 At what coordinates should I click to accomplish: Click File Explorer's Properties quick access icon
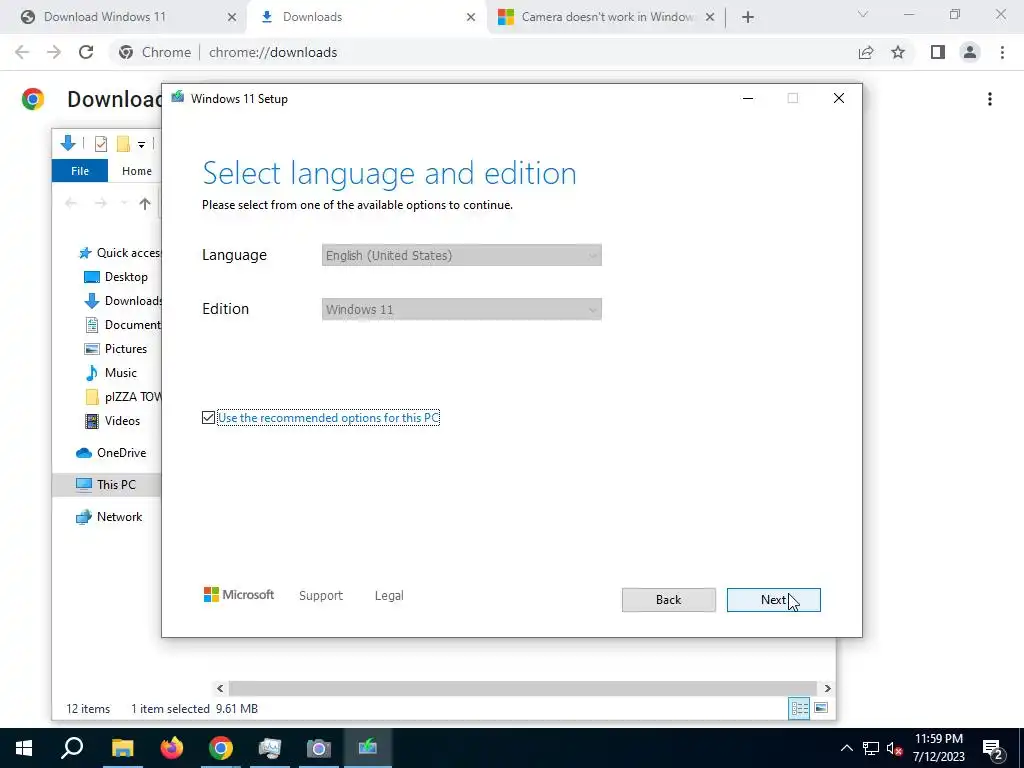101,144
